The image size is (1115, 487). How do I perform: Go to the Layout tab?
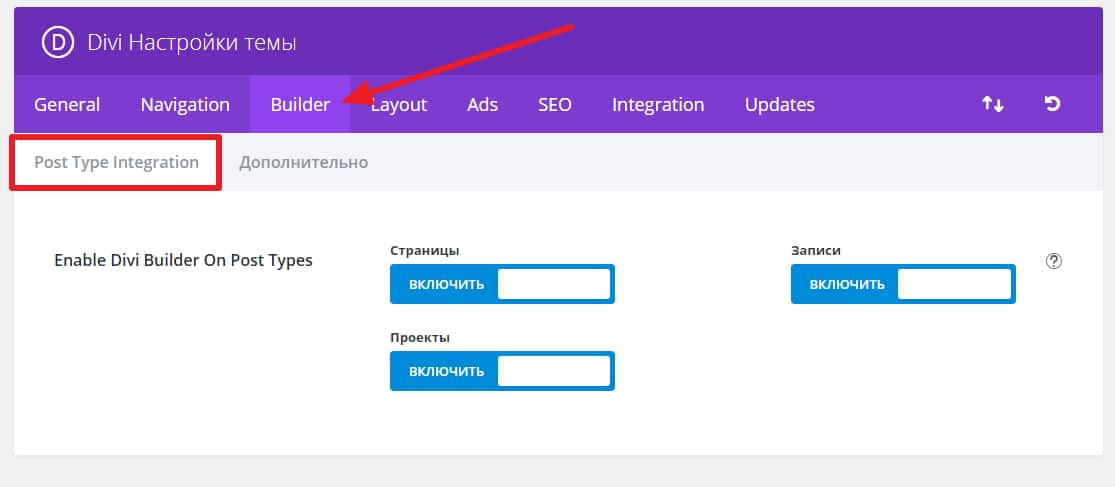click(x=400, y=104)
